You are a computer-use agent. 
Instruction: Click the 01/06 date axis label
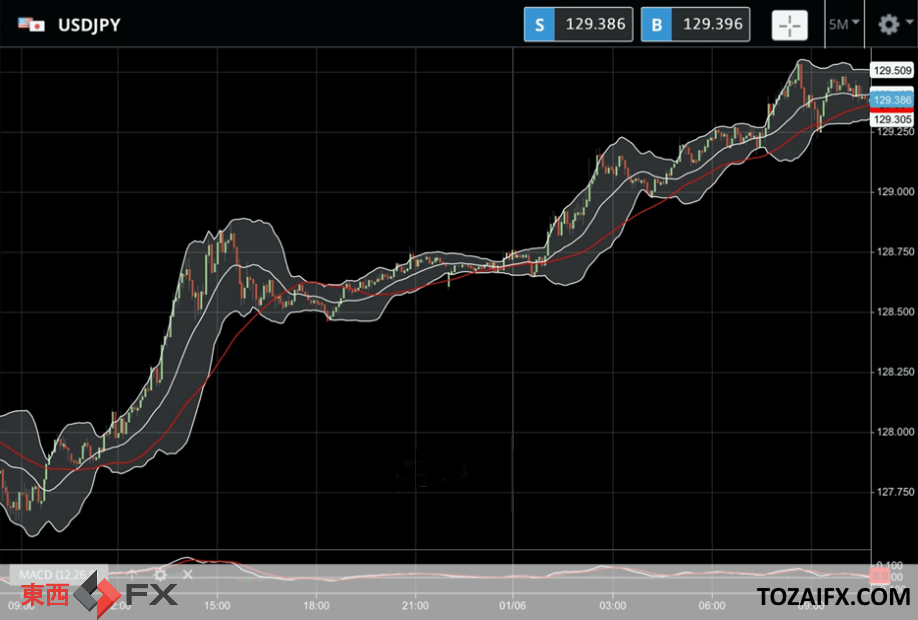(512, 605)
